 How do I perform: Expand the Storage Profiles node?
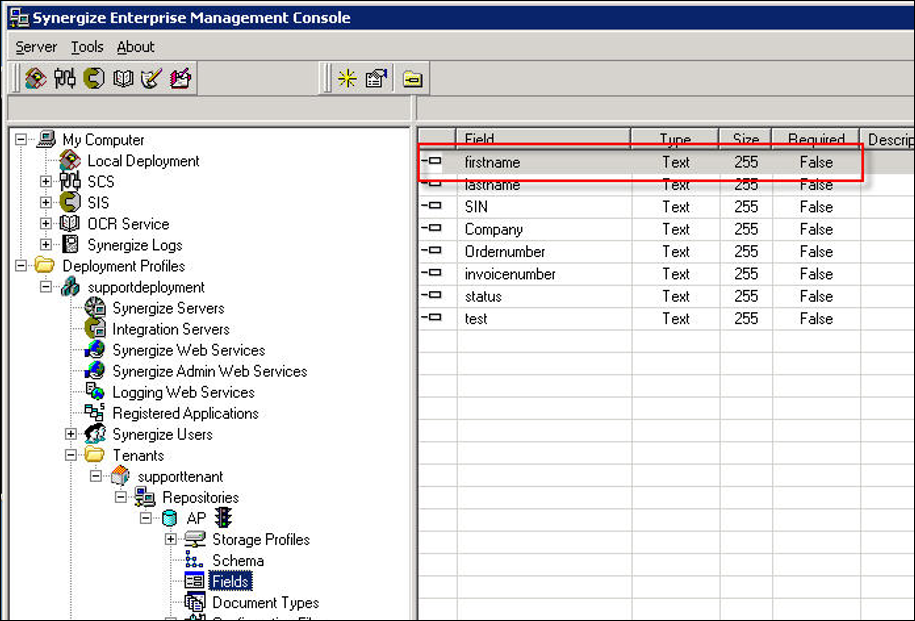(170, 539)
